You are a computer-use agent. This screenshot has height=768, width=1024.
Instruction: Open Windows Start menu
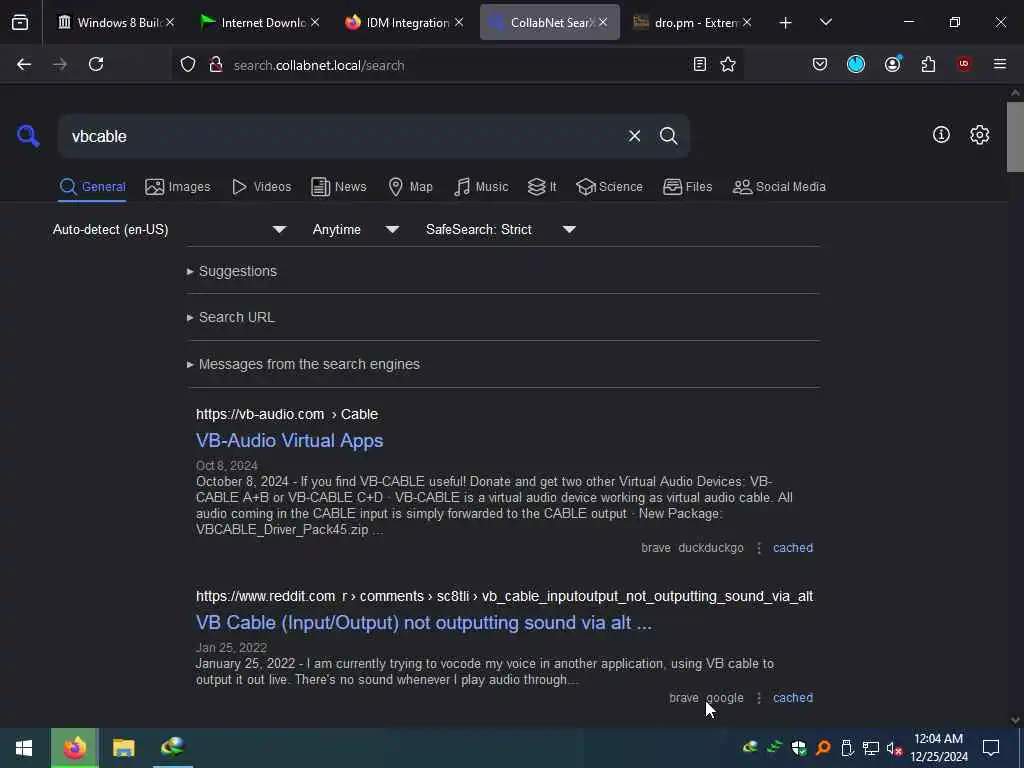tap(24, 748)
